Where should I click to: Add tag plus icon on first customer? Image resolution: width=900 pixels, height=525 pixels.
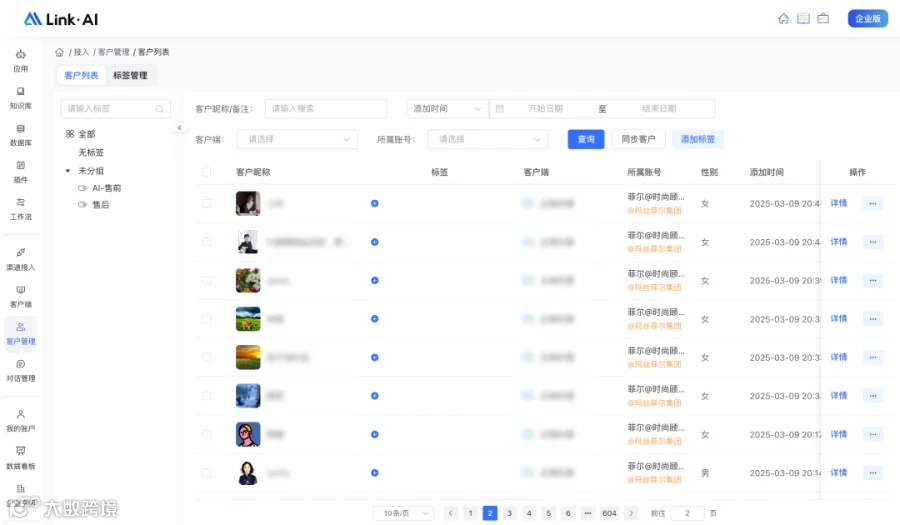coord(374,203)
